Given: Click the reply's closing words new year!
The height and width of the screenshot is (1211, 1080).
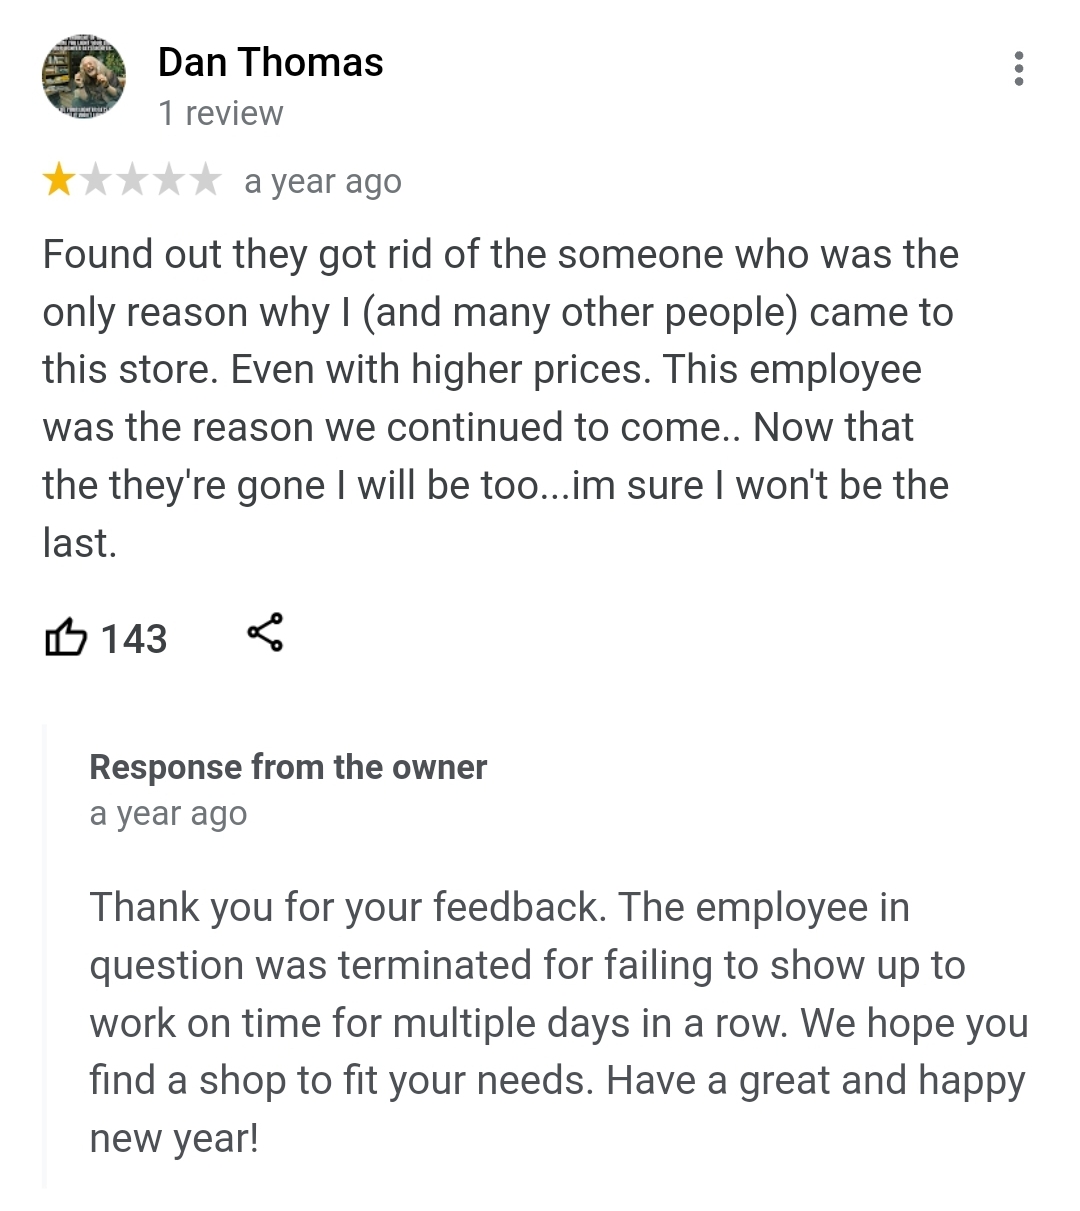Looking at the screenshot, I should 174,1139.
